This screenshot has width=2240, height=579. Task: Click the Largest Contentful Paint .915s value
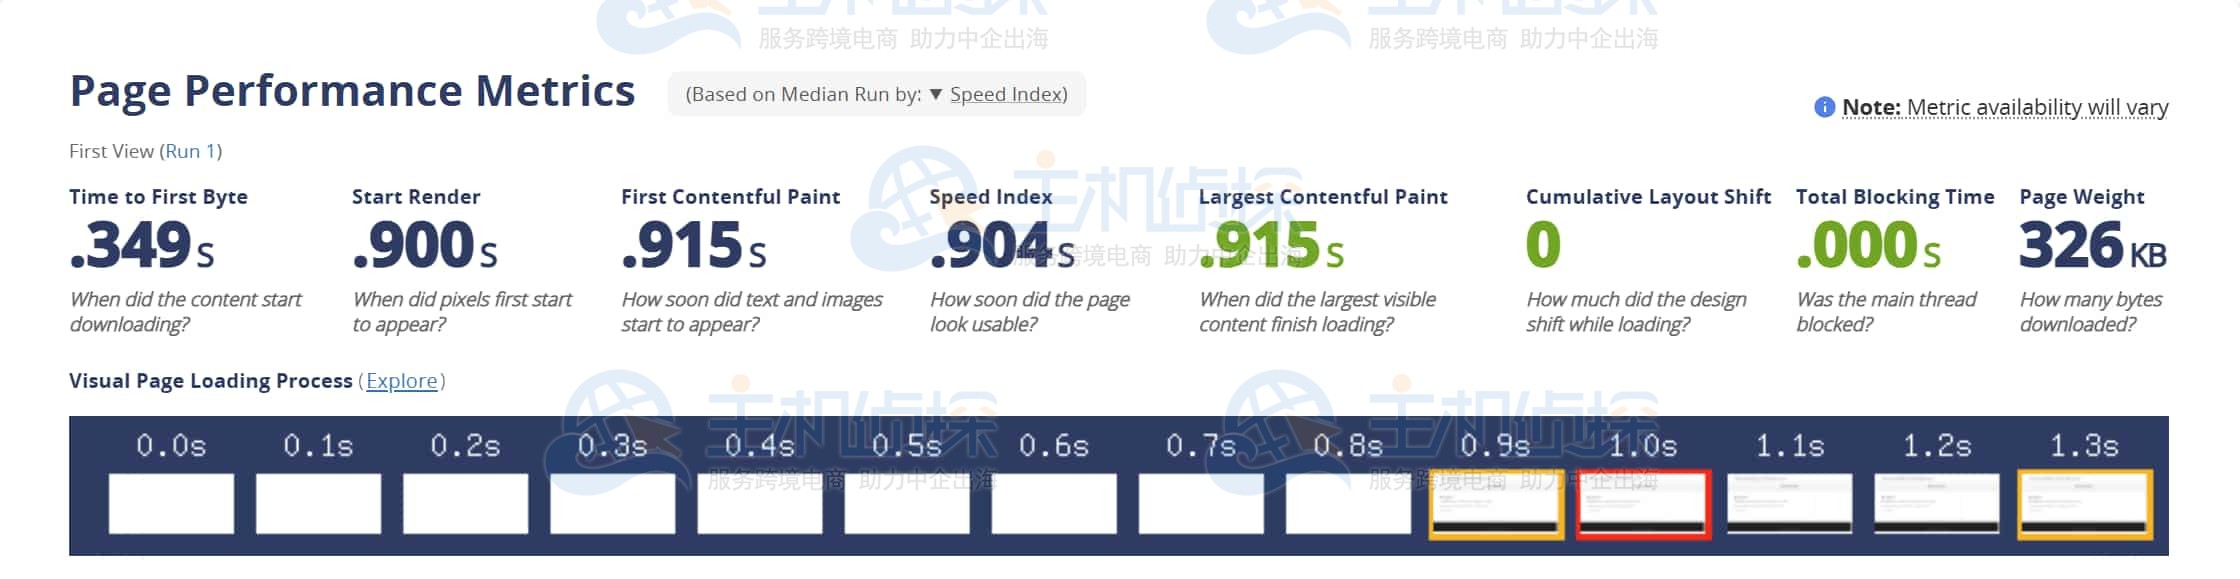[x=1272, y=246]
